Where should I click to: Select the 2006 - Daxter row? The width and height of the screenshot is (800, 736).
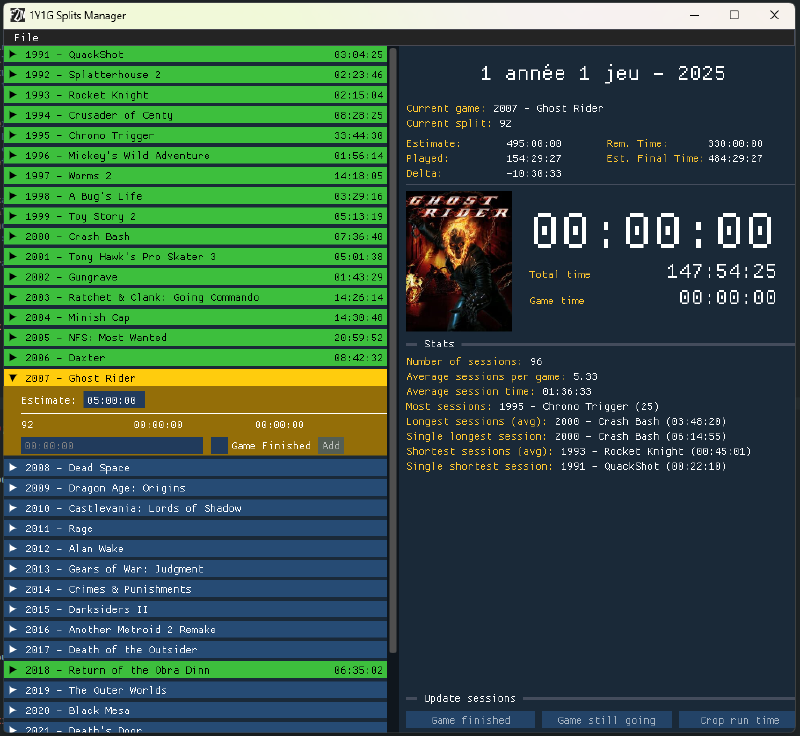[195, 358]
